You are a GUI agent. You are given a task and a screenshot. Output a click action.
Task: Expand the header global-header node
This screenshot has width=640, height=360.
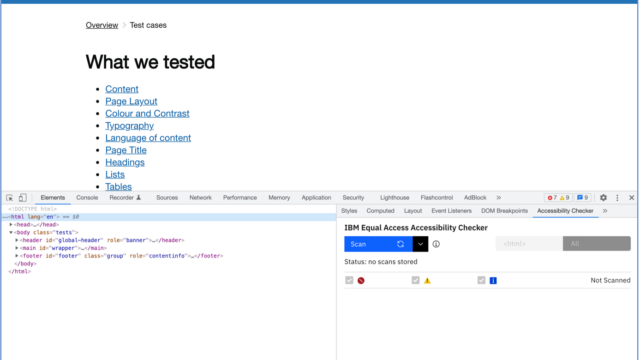click(x=17, y=240)
